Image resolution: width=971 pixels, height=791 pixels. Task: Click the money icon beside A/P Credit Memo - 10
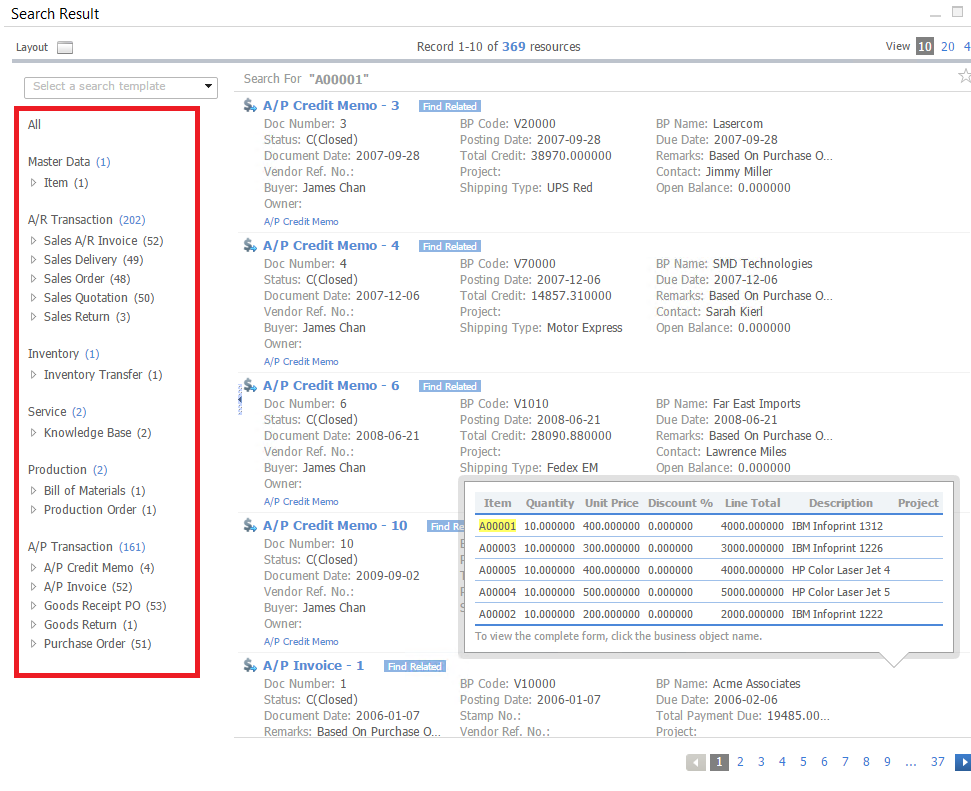click(247, 524)
